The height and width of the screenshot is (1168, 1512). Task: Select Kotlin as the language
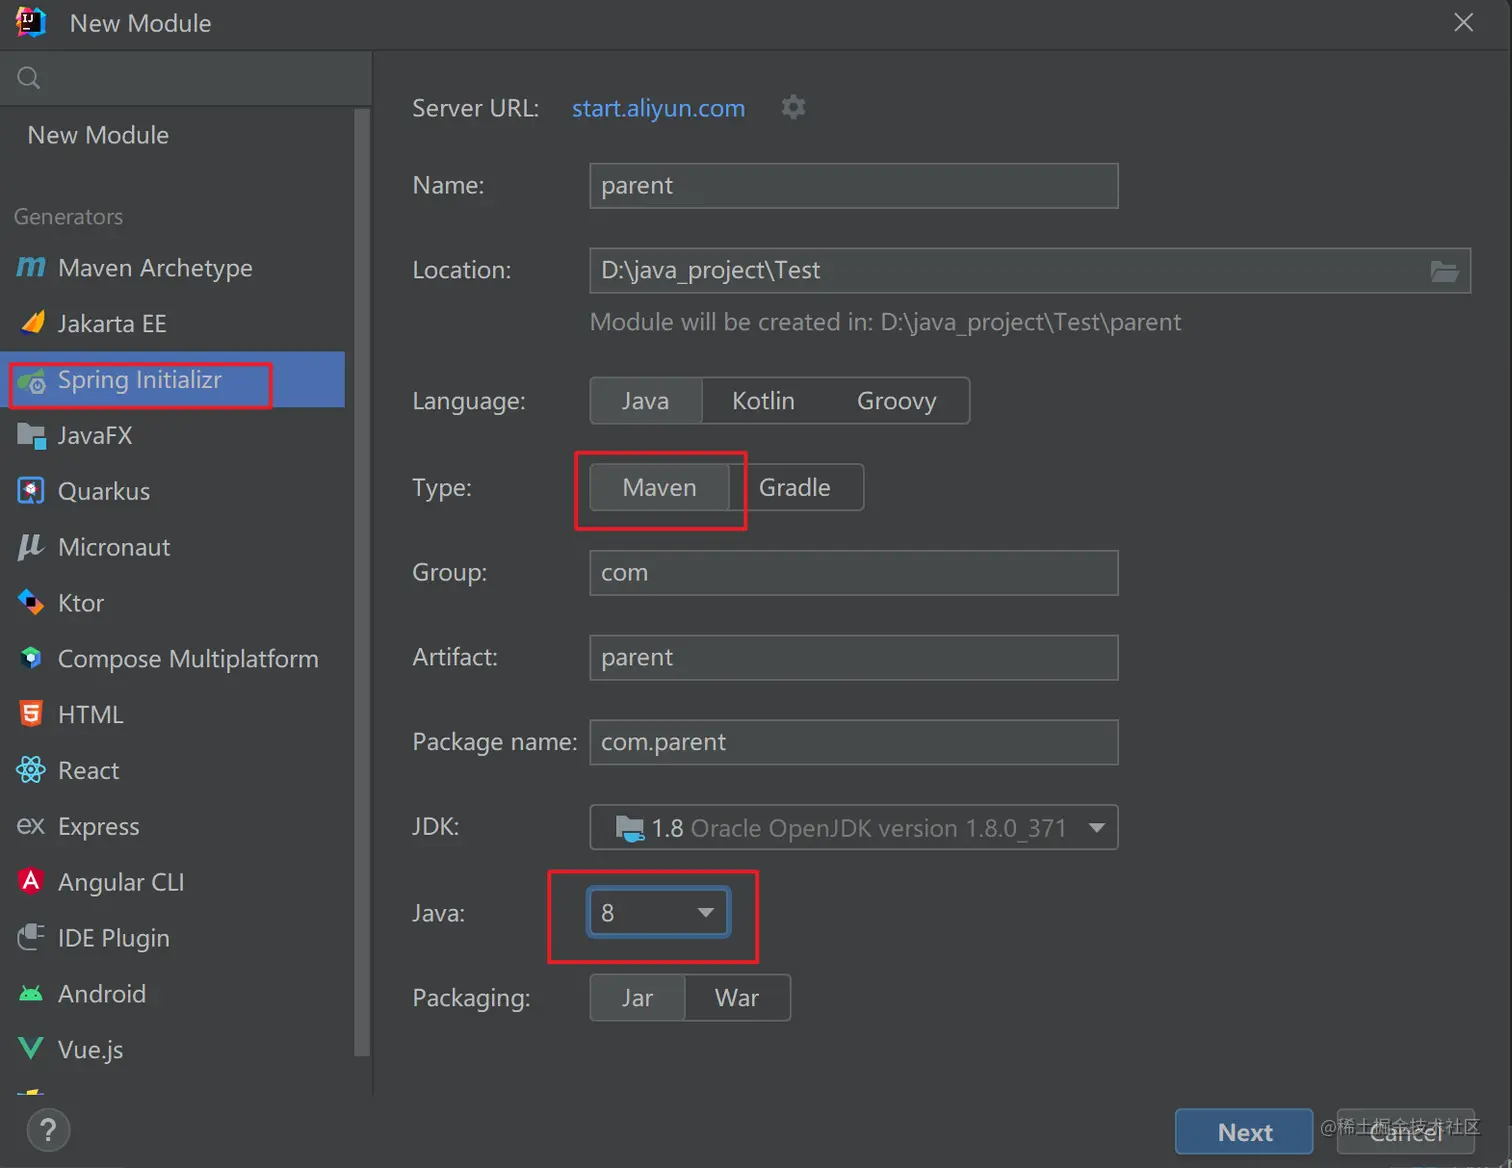[763, 401]
